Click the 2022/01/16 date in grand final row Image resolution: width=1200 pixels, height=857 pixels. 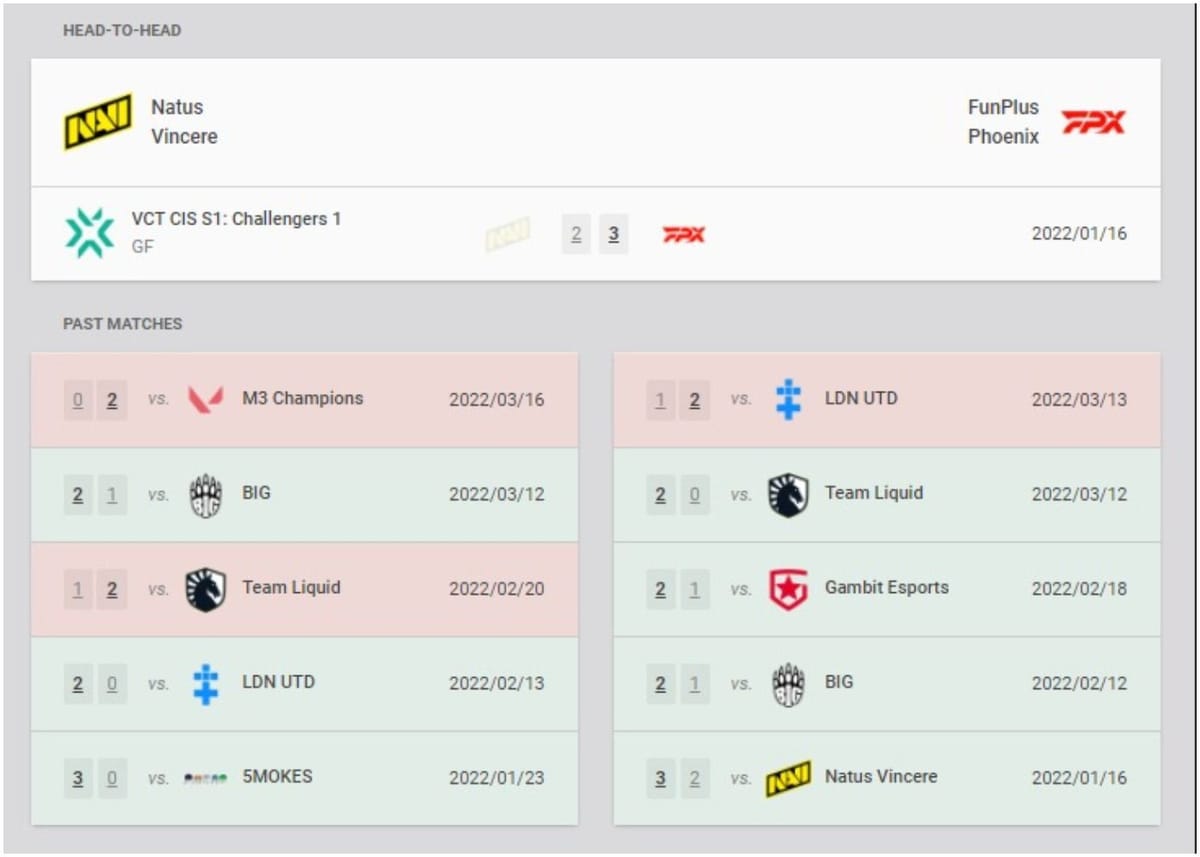point(1079,232)
